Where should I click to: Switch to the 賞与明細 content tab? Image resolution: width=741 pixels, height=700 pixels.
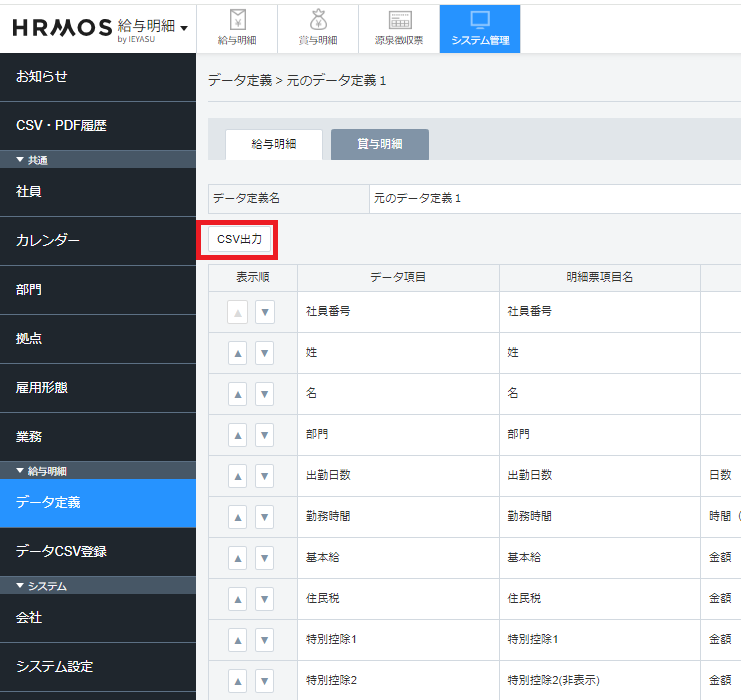(380, 144)
